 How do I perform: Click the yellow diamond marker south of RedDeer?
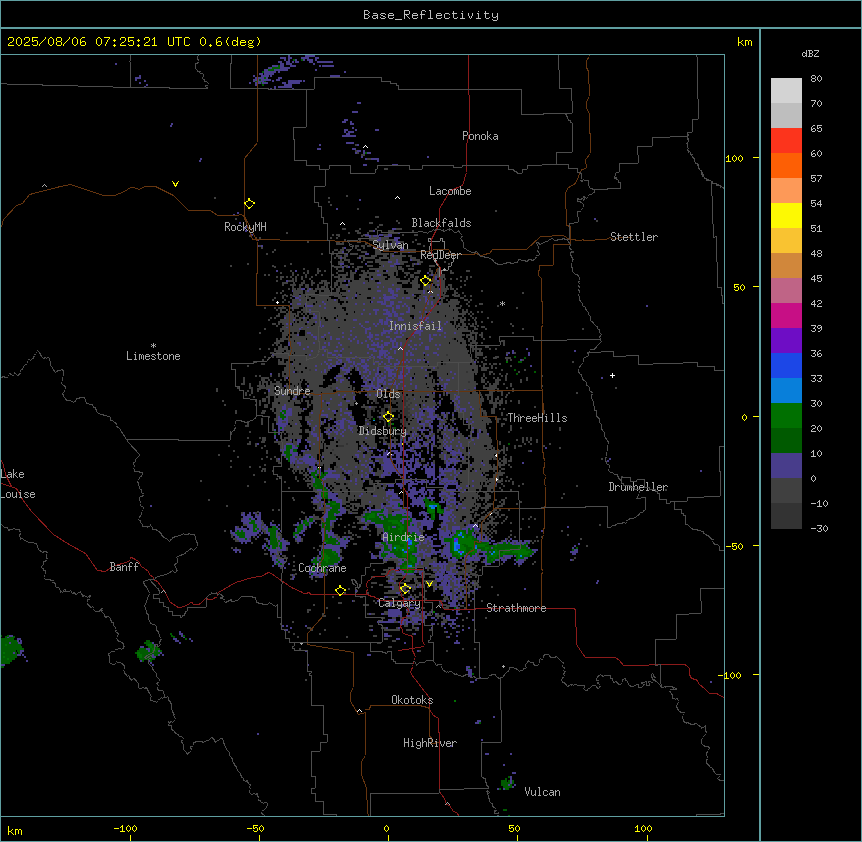coord(426,281)
